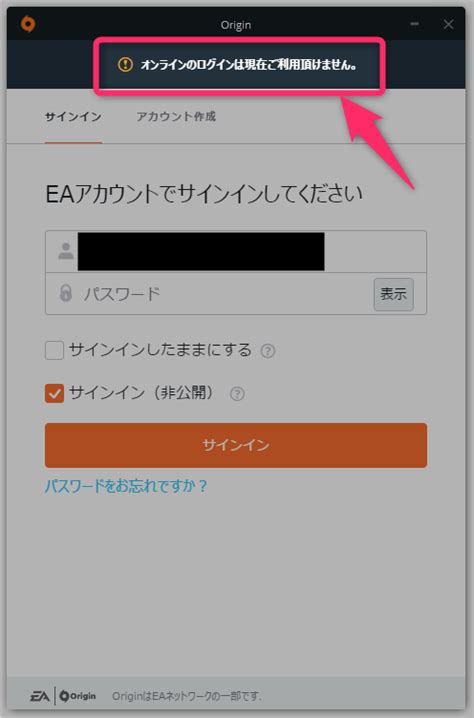The image size is (474, 718).
Task: Open help icon next to サインイン（非公開）
Action: (x=237, y=394)
